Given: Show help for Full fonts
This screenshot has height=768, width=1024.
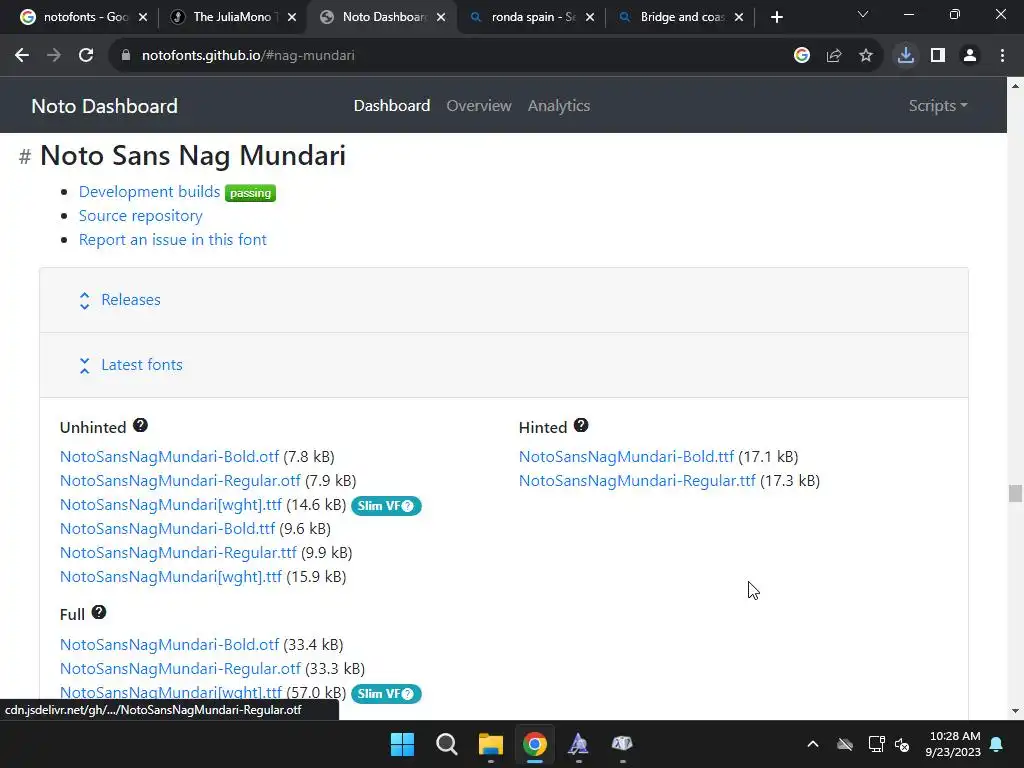Looking at the screenshot, I should click(99, 613).
